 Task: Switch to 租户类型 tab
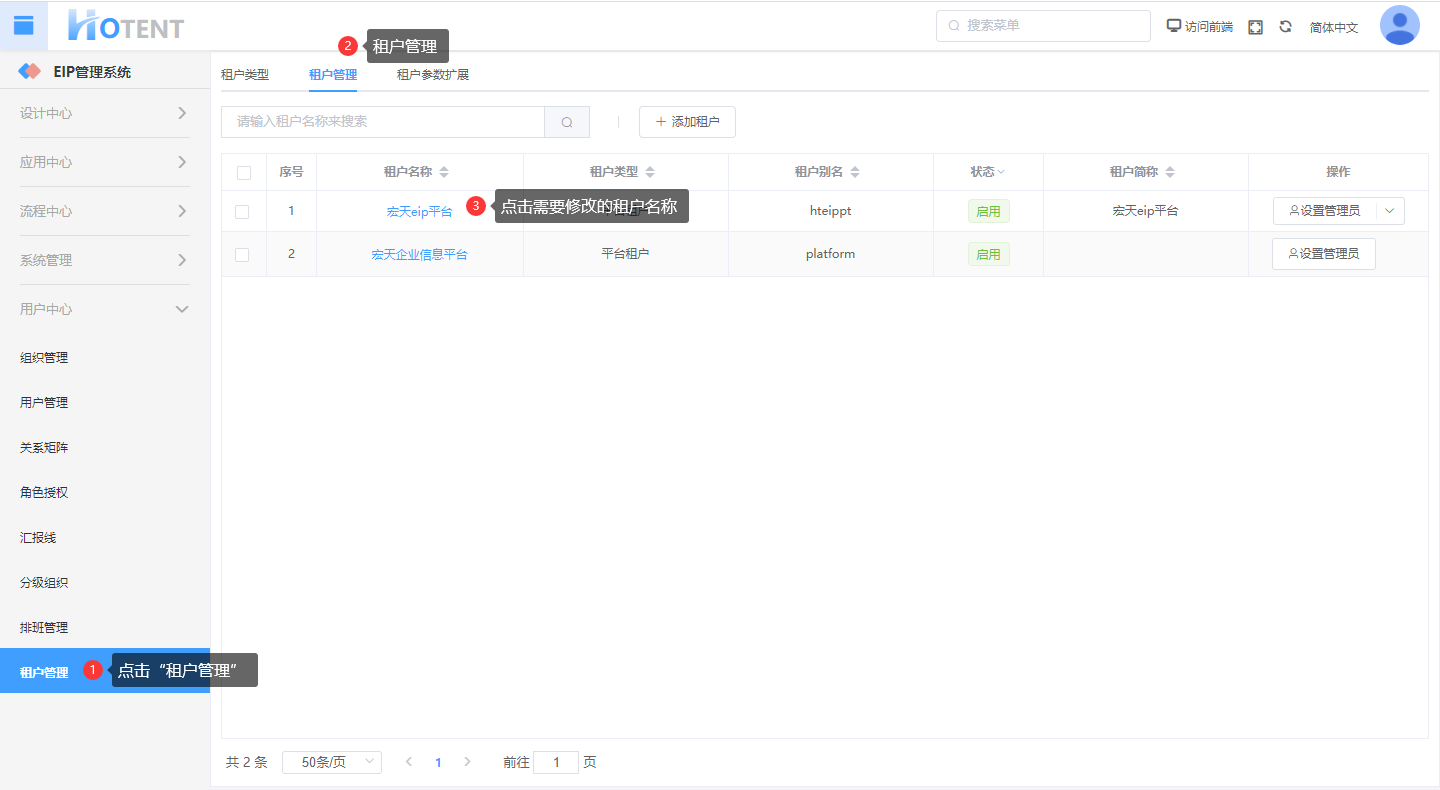tap(245, 74)
